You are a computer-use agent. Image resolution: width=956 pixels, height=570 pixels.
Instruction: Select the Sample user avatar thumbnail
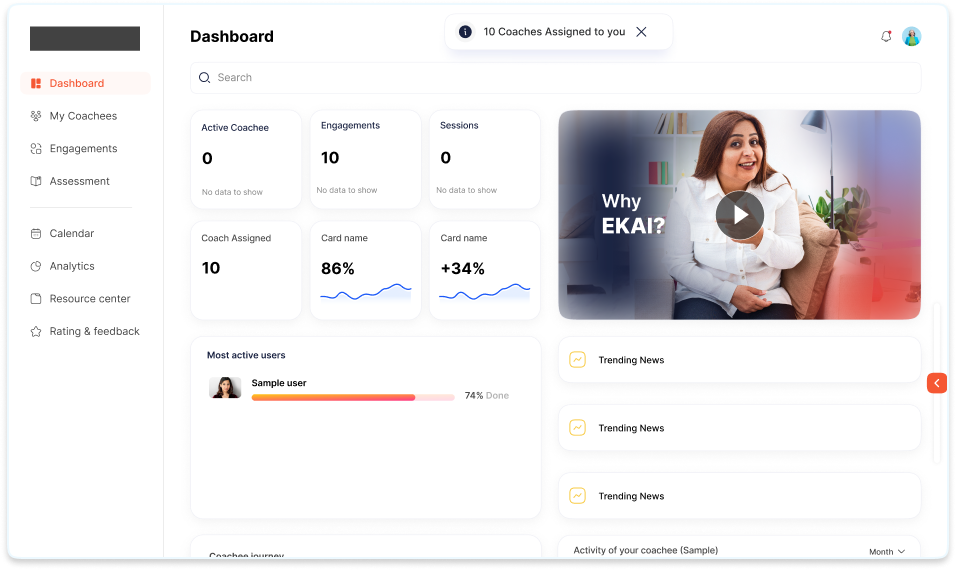(x=225, y=388)
